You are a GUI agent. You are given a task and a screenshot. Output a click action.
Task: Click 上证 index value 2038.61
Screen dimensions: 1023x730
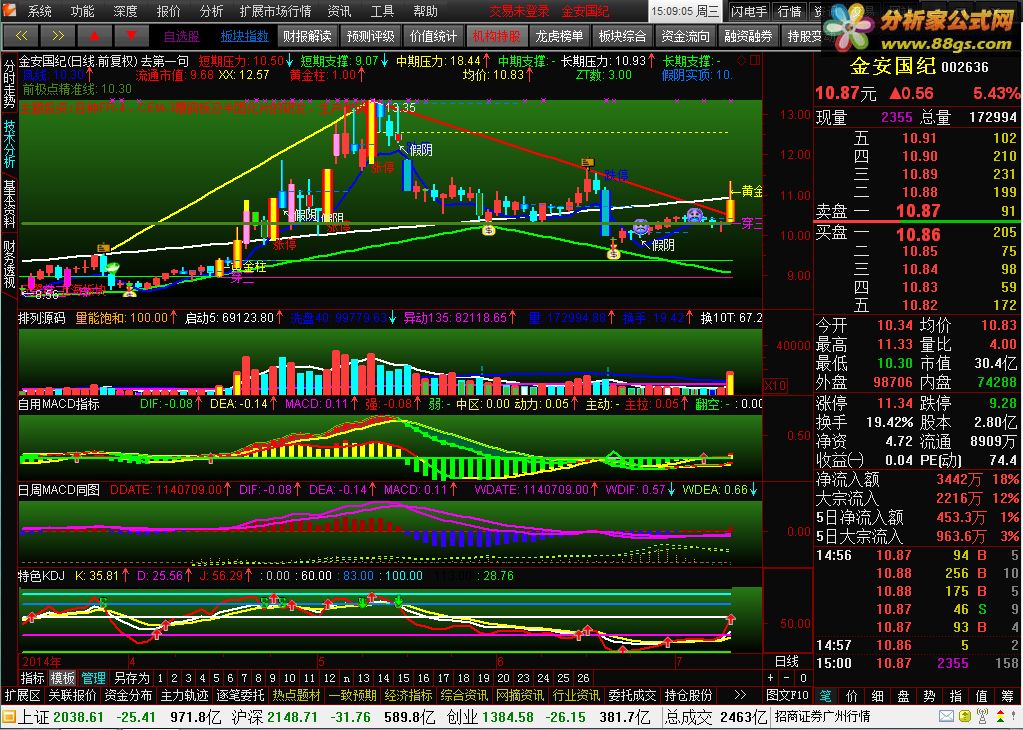[x=78, y=718]
